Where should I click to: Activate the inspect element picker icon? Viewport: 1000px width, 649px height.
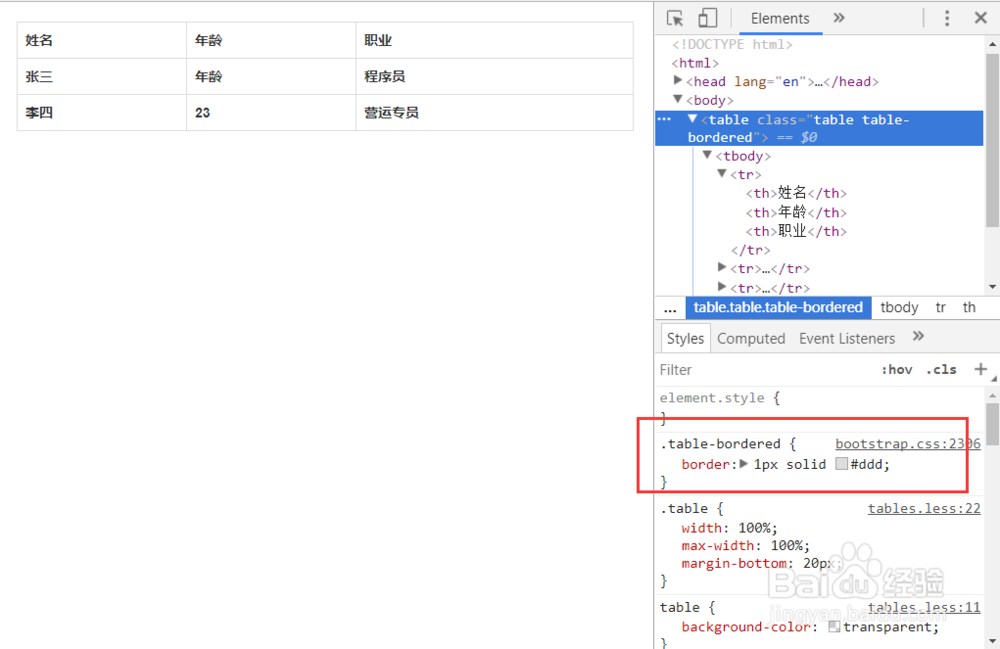(x=675, y=18)
